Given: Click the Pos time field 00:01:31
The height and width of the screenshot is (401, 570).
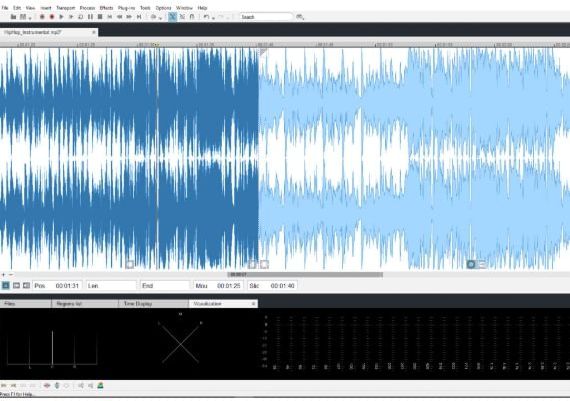Looking at the screenshot, I should pos(57,285).
